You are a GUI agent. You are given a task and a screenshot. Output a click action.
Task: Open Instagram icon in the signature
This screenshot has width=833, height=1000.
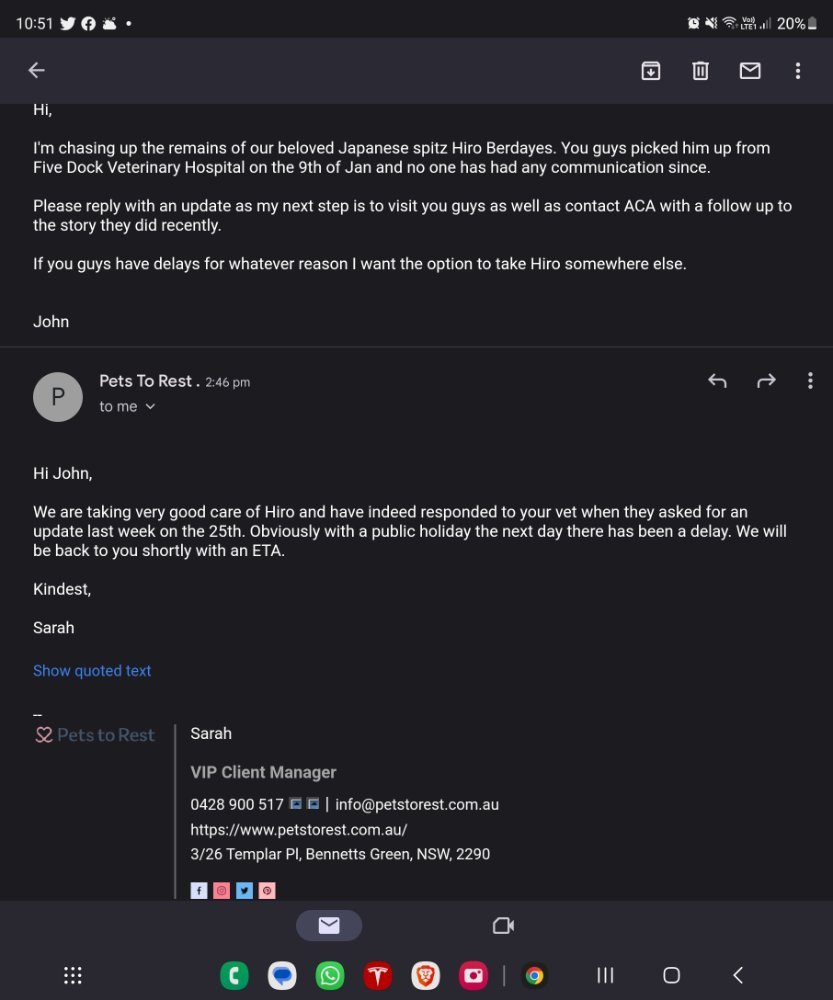pyautogui.click(x=221, y=890)
